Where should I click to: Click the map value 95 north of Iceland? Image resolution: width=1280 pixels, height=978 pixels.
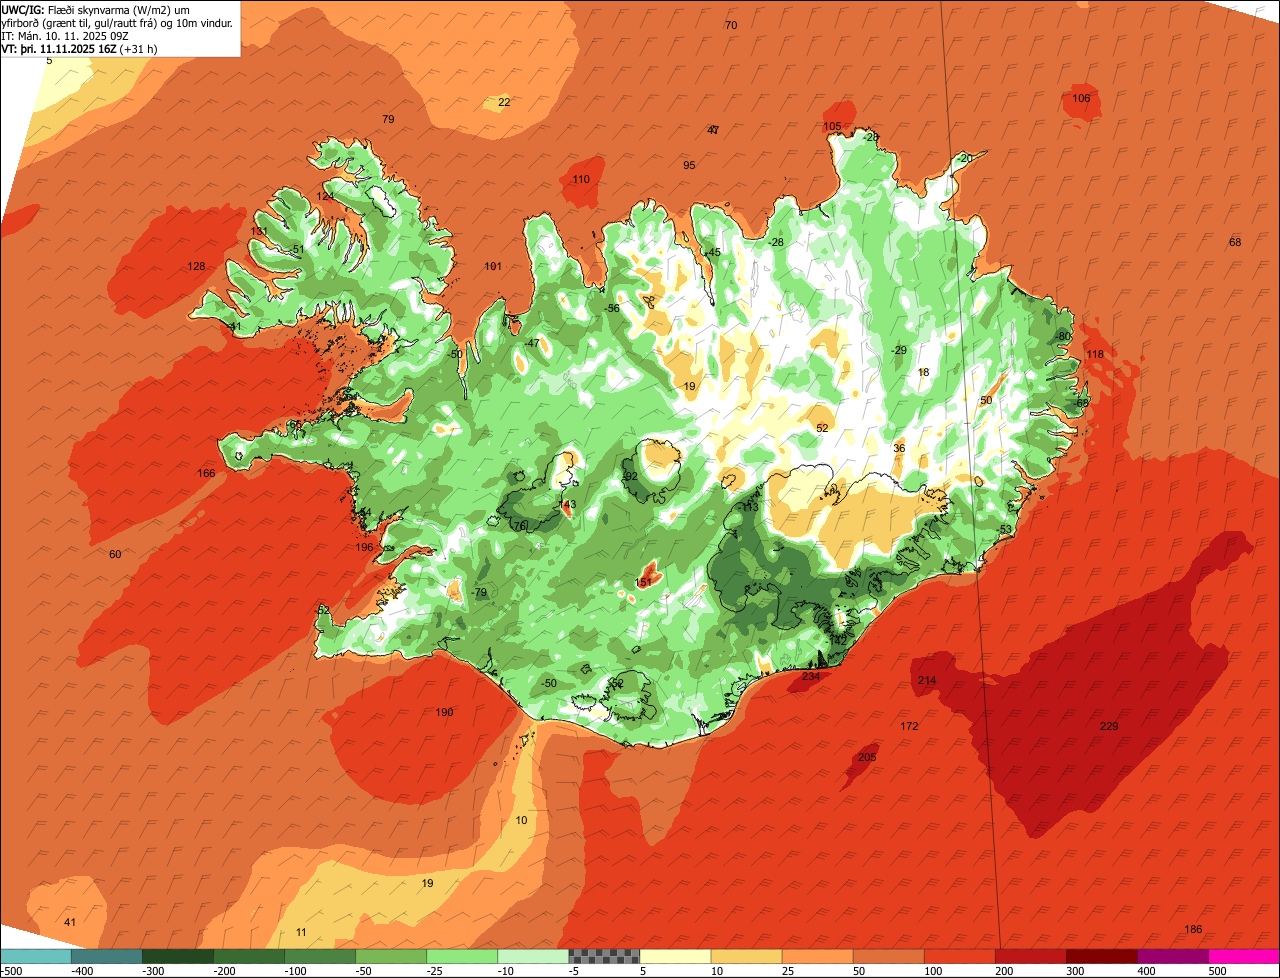point(689,165)
